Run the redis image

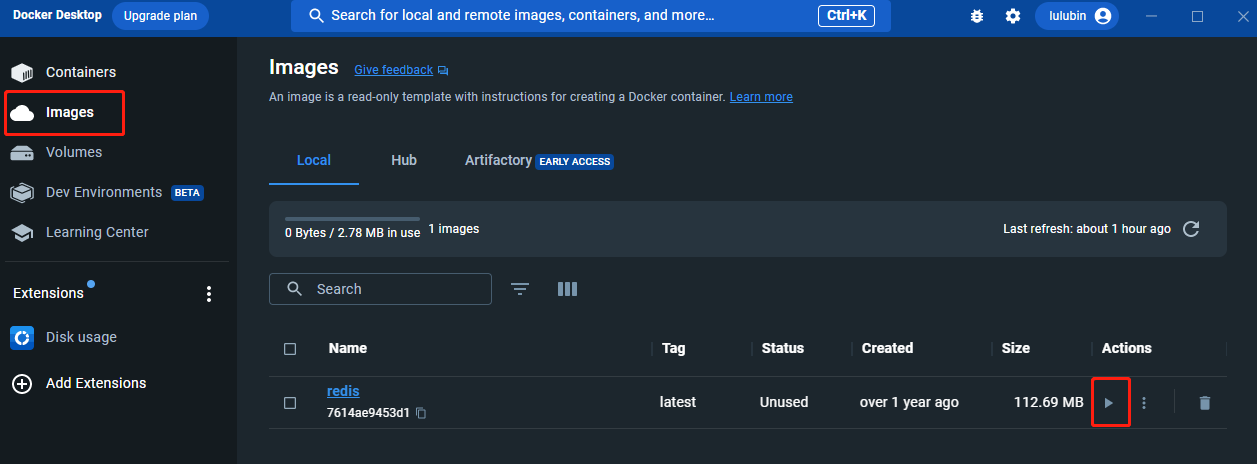[x=1108, y=402]
